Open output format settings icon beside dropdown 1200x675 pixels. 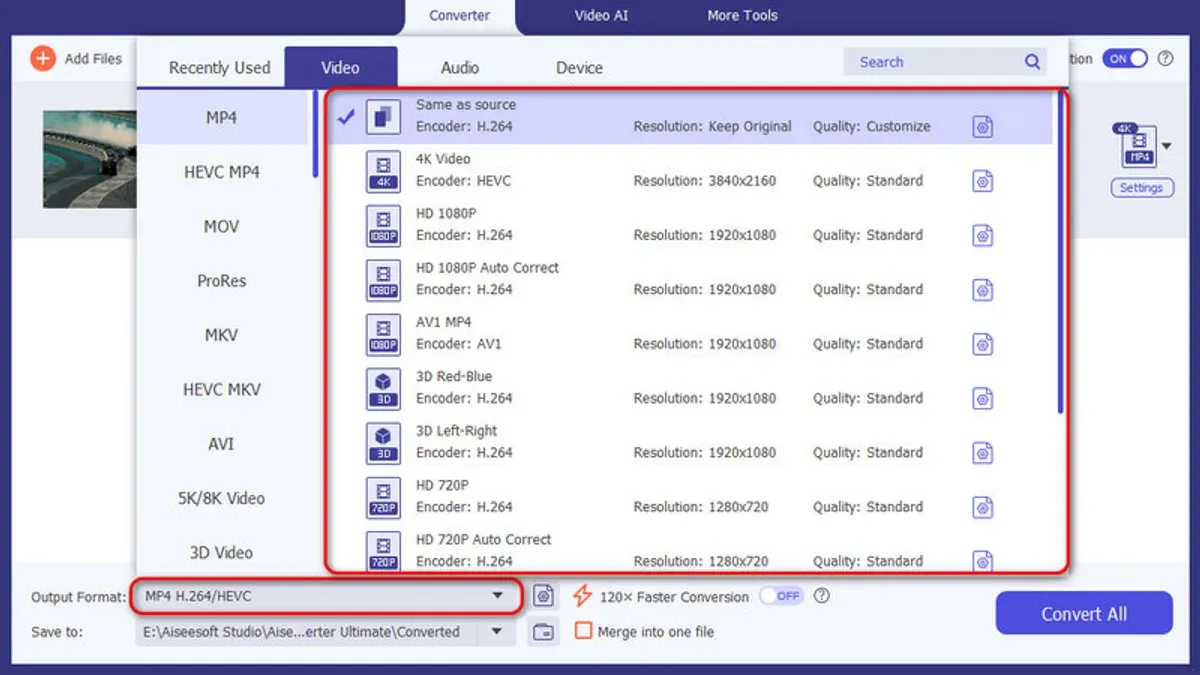point(543,596)
